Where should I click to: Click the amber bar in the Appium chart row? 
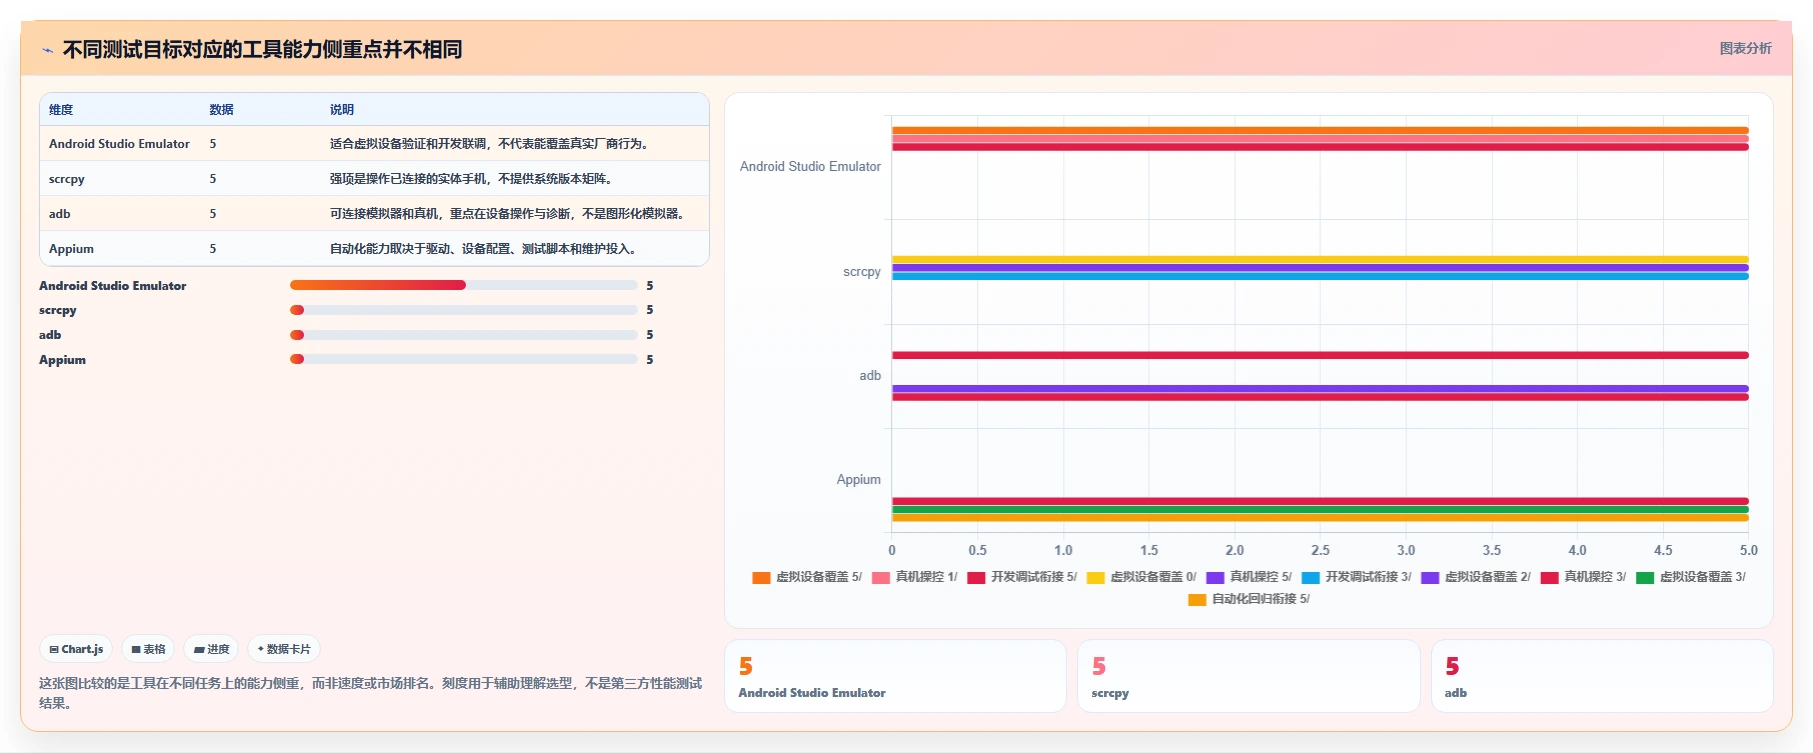point(1320,518)
